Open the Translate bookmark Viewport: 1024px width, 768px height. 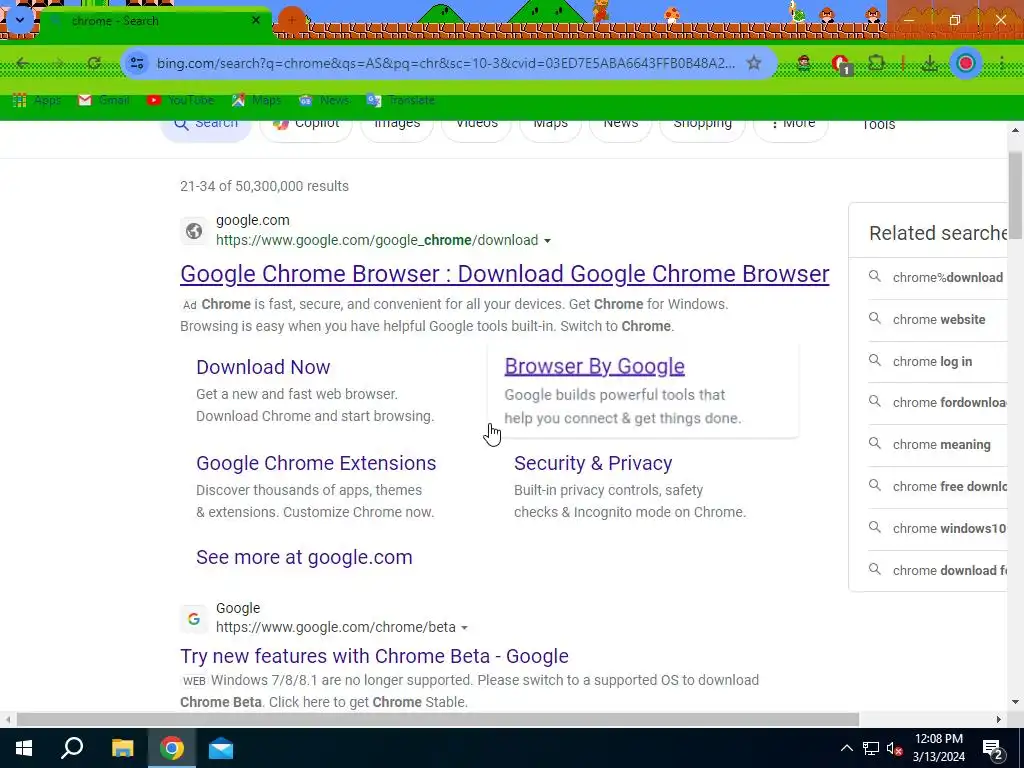400,100
